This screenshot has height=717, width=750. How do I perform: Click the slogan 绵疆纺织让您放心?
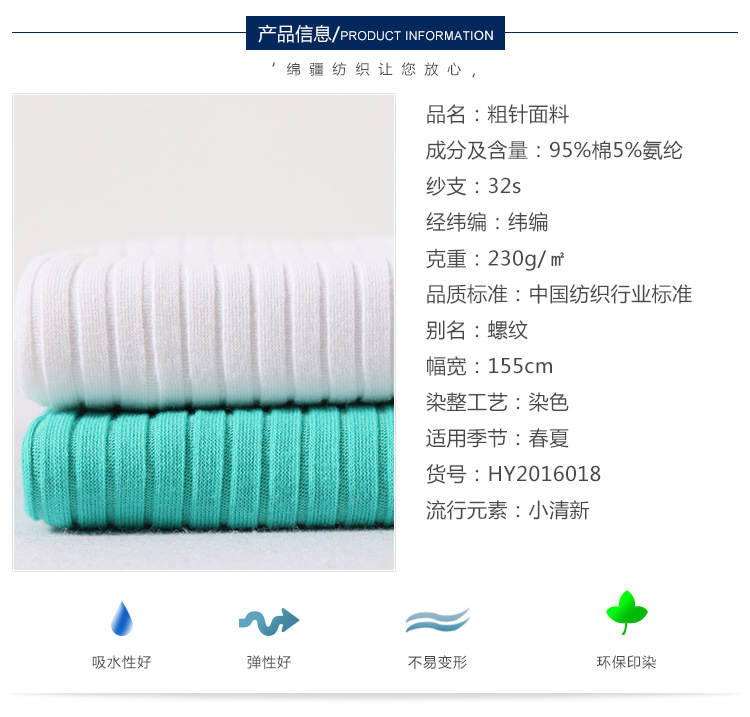(374, 70)
